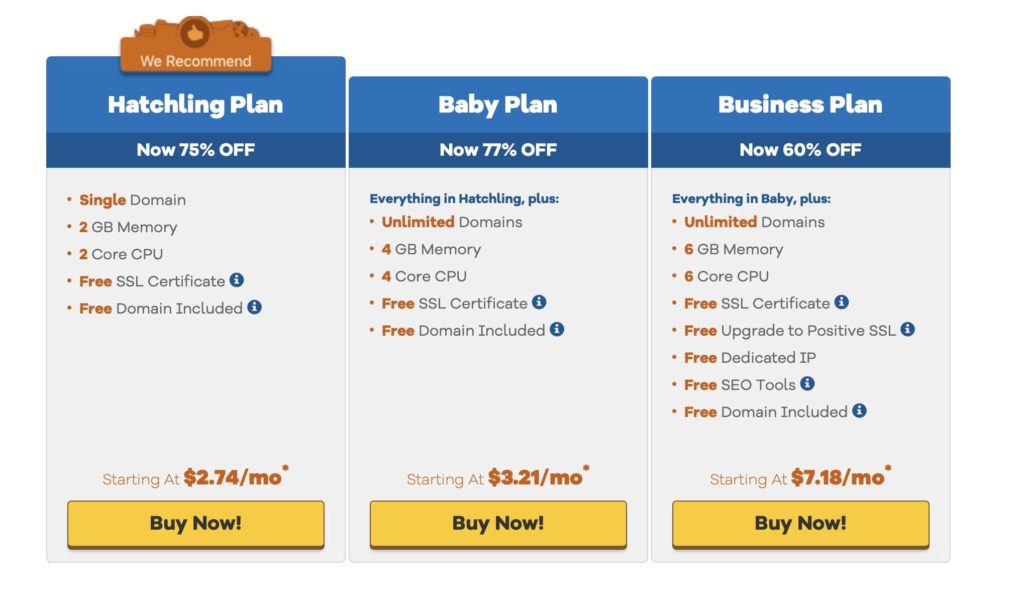Click info icon beside Hatchling SSL Certificate
Screen dimensions: 1024x593
[236, 280]
